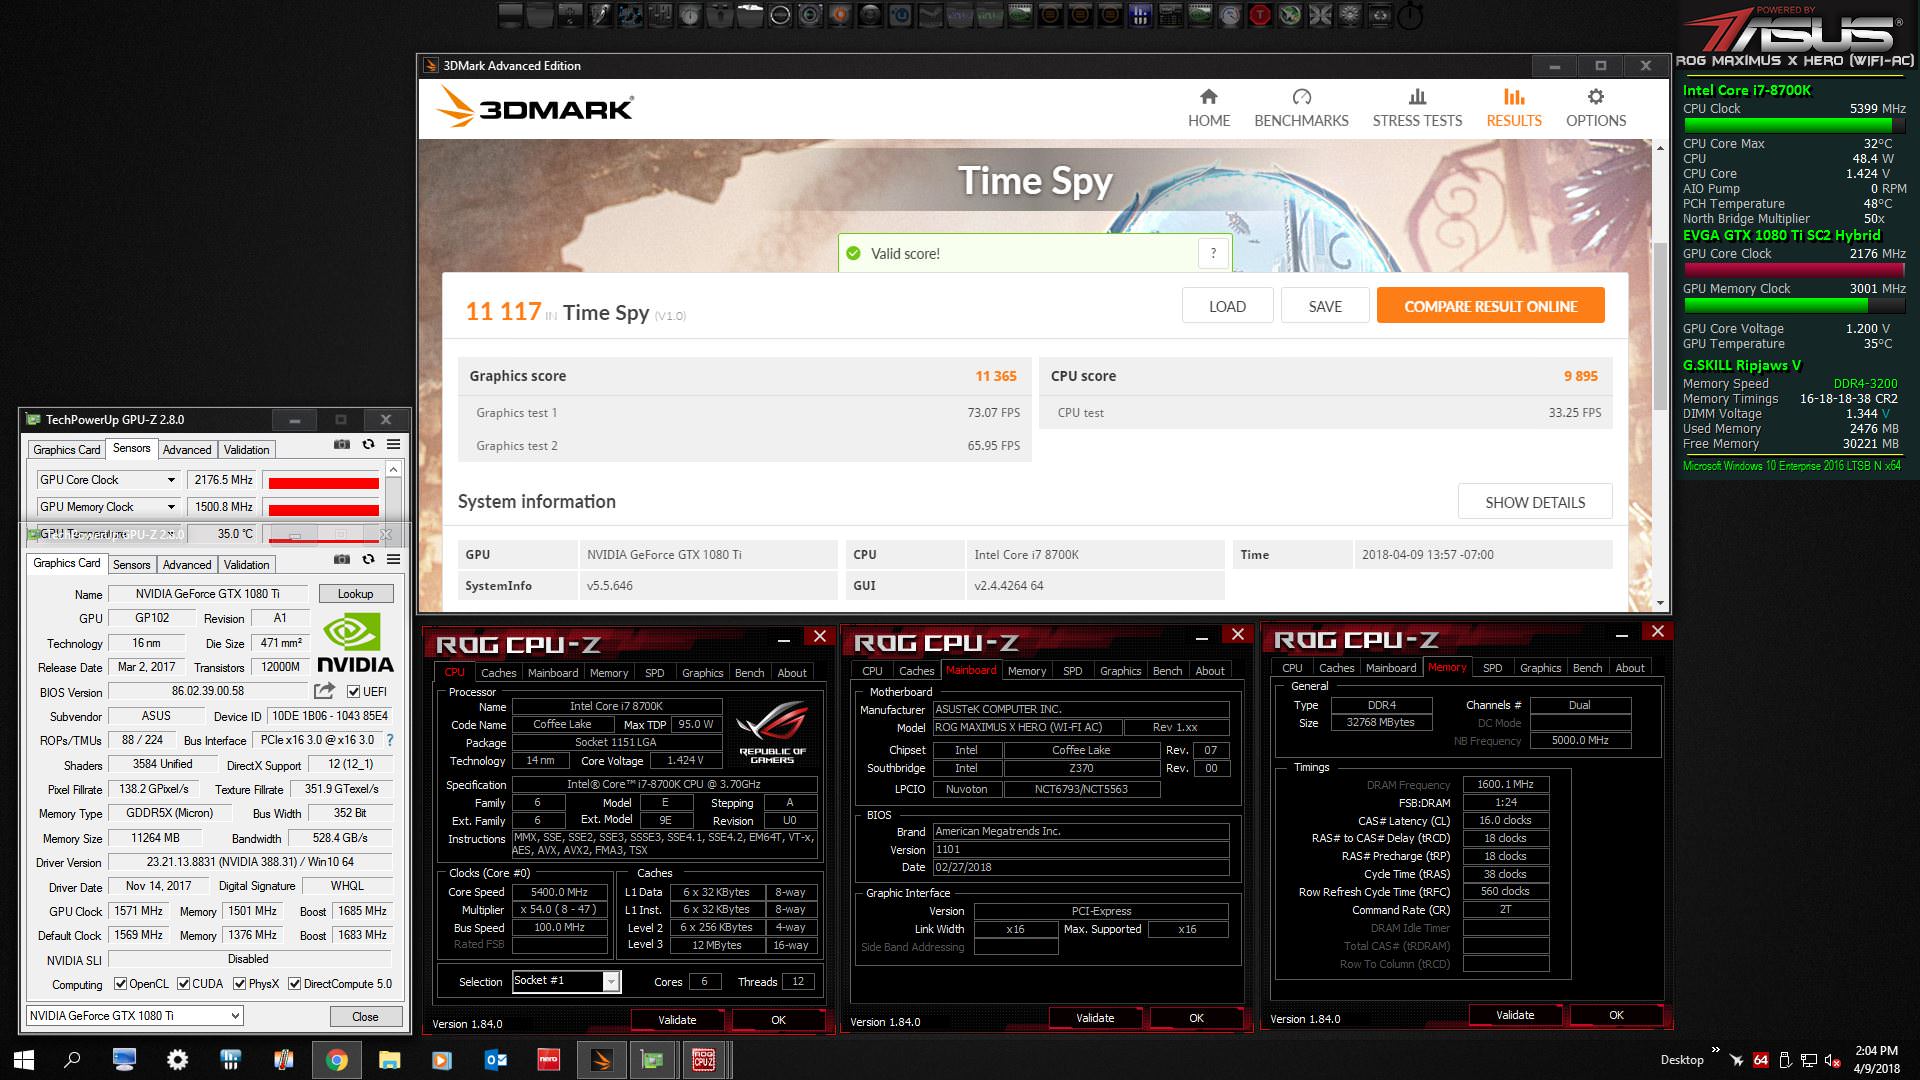
Task: Open the Windows Start menu
Action: (x=24, y=1060)
